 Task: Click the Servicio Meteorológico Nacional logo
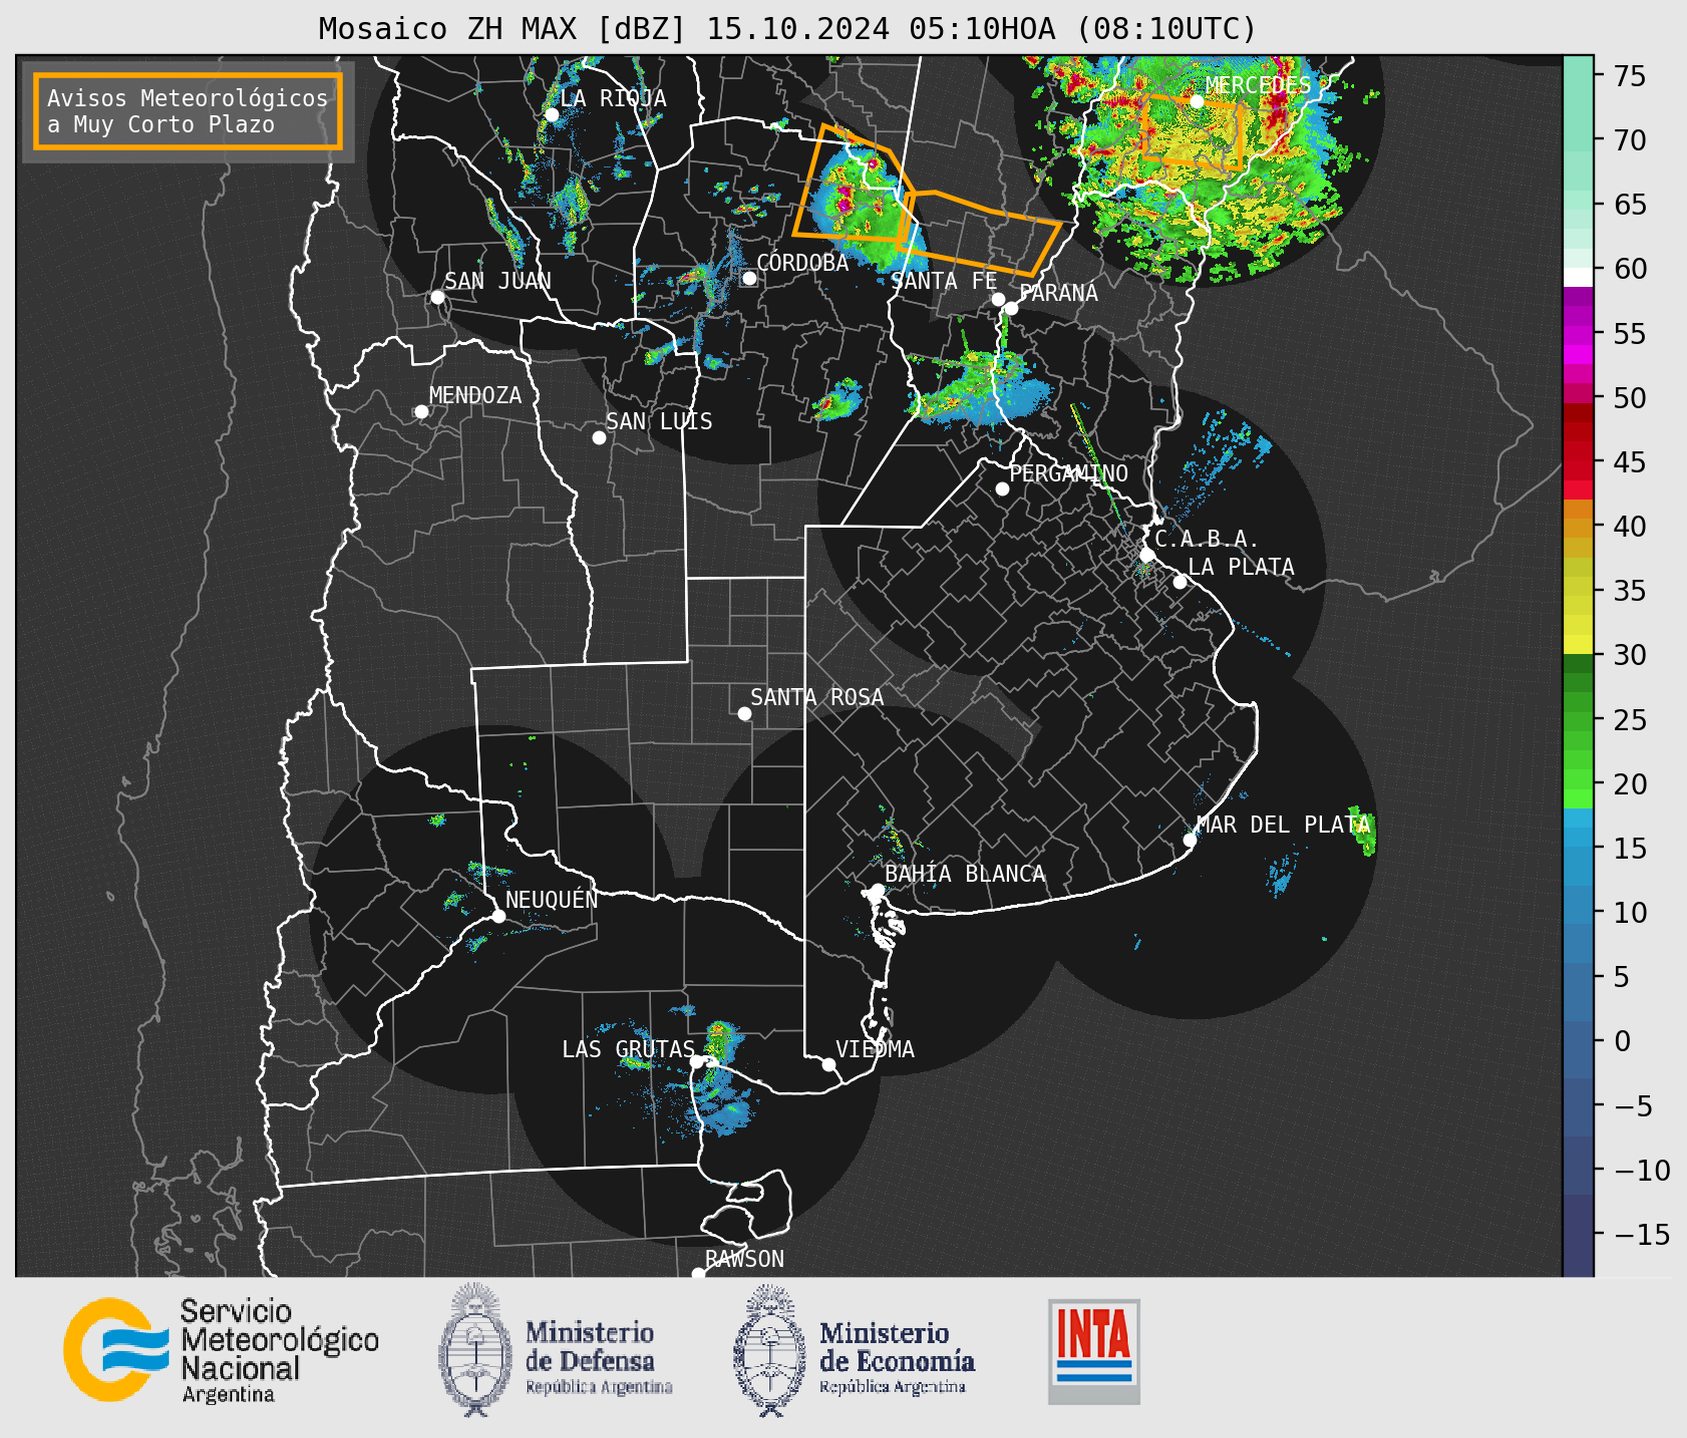click(221, 1350)
